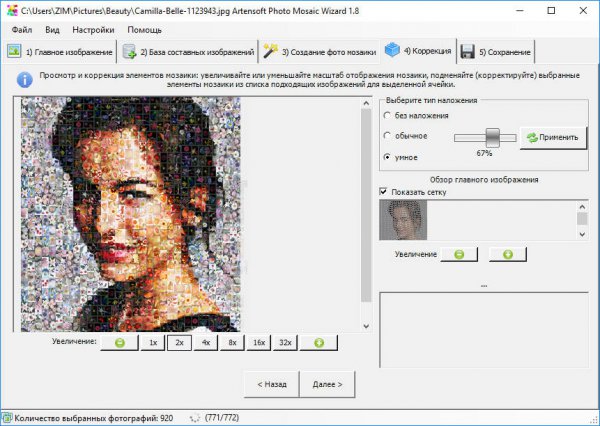Zoom out the main image overview
The height and width of the screenshot is (426, 600).
tap(459, 254)
